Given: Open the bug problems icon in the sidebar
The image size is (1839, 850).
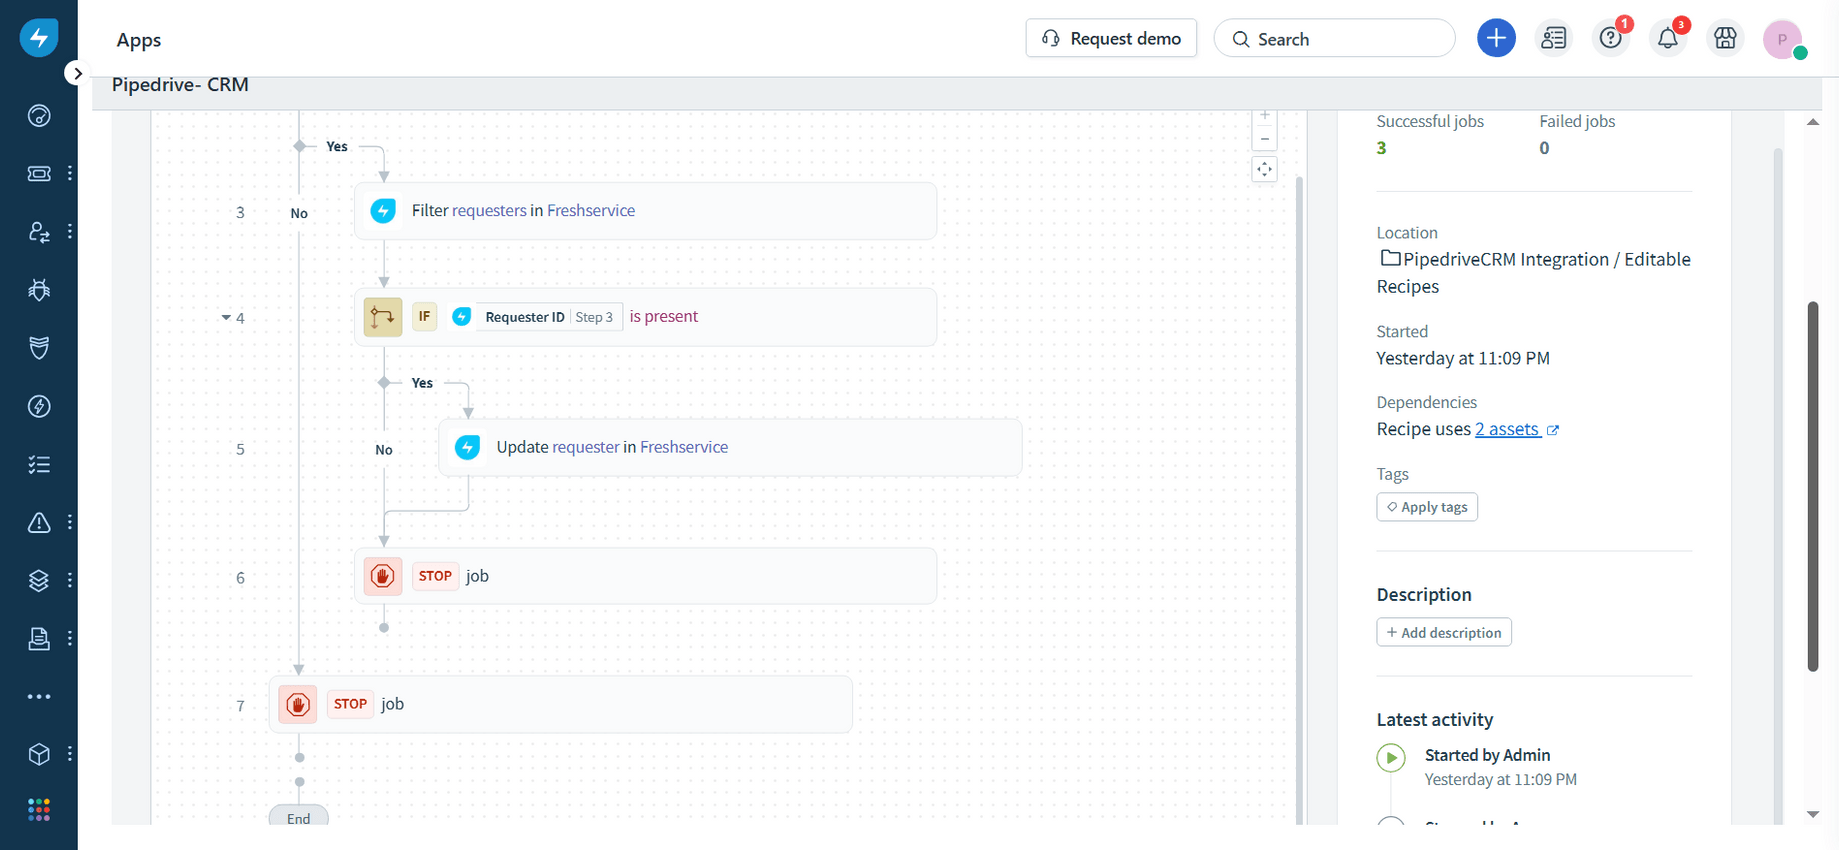Looking at the screenshot, I should tap(39, 290).
